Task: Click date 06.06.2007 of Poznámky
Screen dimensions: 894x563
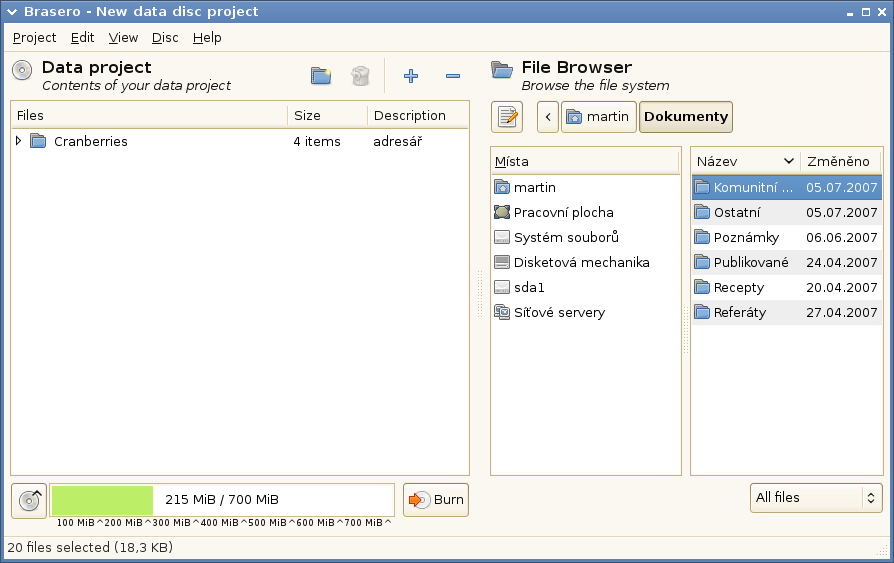Action: coord(842,237)
